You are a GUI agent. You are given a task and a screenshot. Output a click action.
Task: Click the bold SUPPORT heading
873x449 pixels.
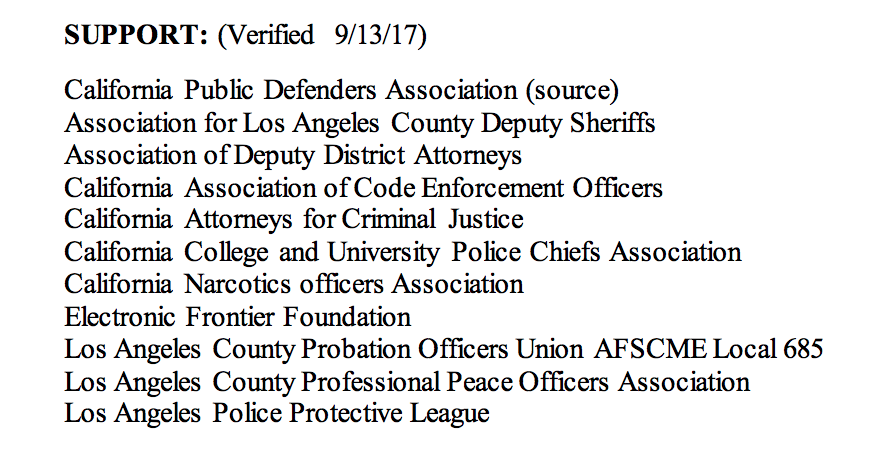pyautogui.click(x=135, y=36)
